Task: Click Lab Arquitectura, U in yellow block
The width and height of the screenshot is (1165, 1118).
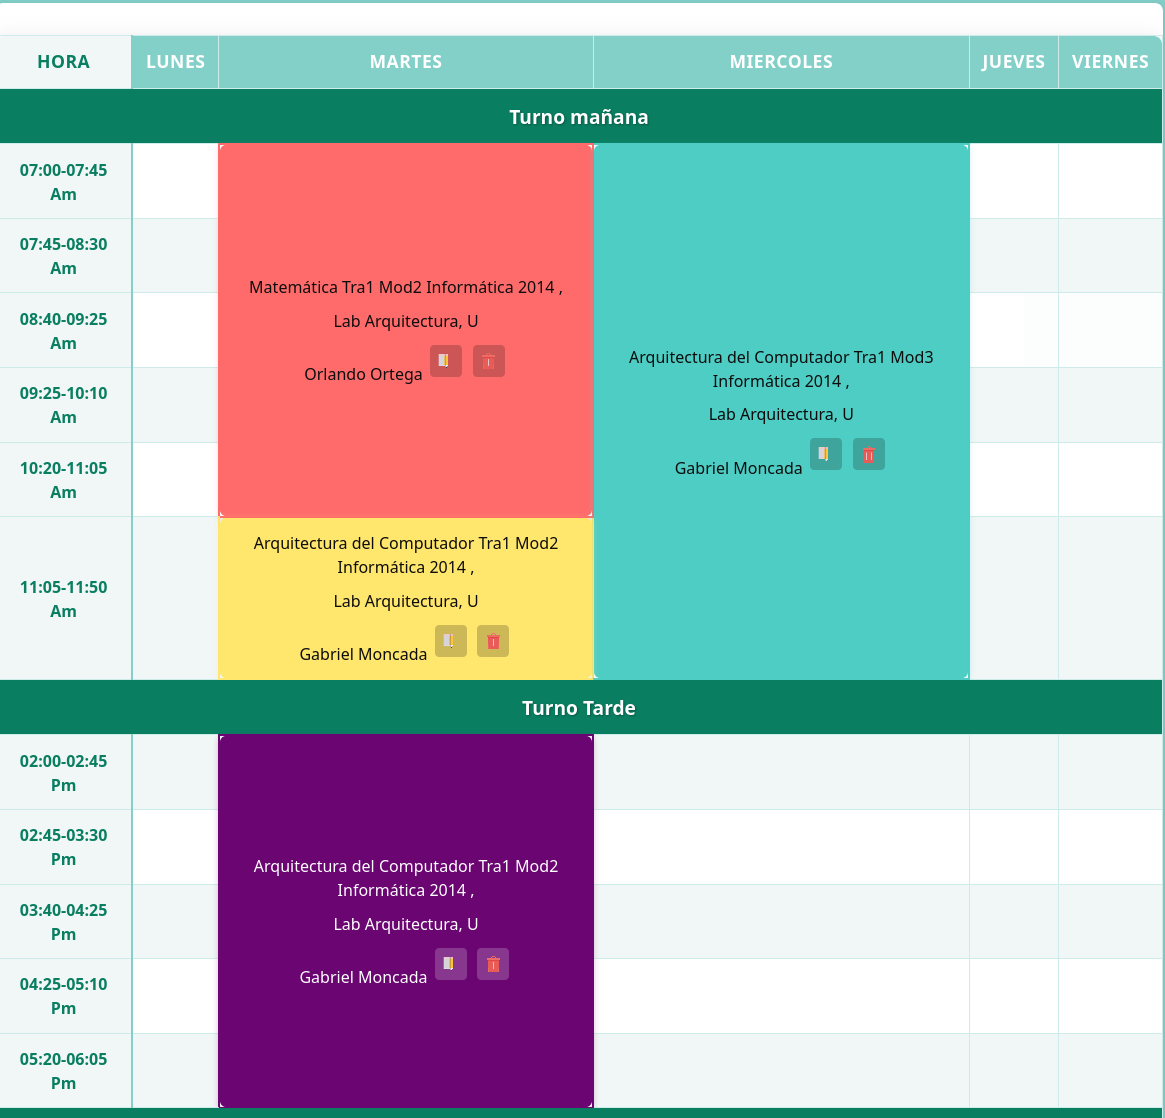Action: (x=406, y=602)
